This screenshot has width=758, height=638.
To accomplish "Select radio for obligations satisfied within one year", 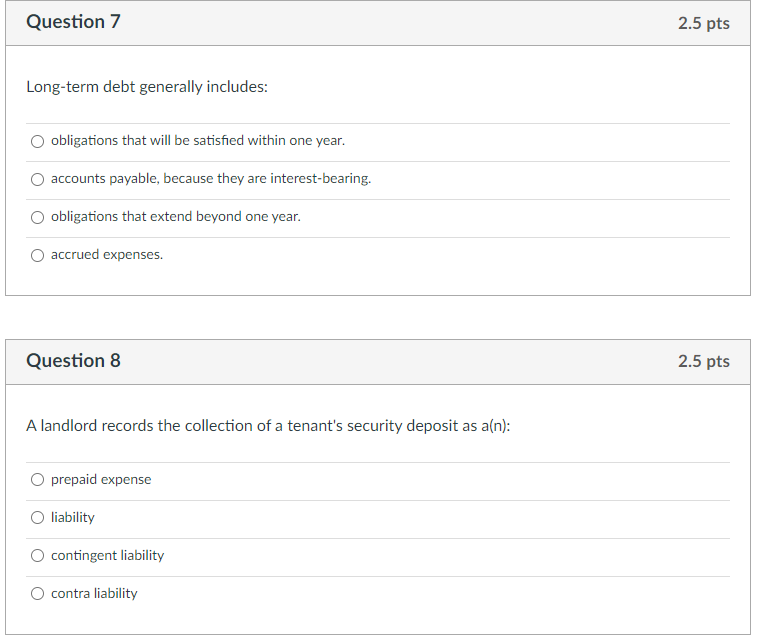I will click(x=37, y=141).
